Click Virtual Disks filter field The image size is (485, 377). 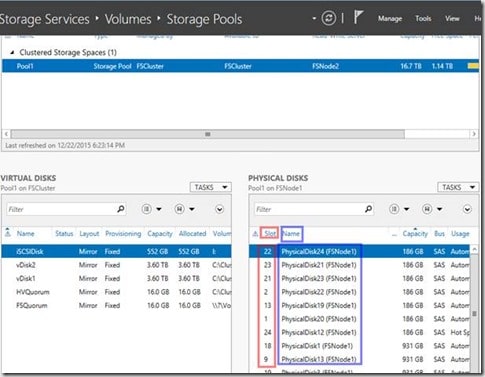click(66, 209)
